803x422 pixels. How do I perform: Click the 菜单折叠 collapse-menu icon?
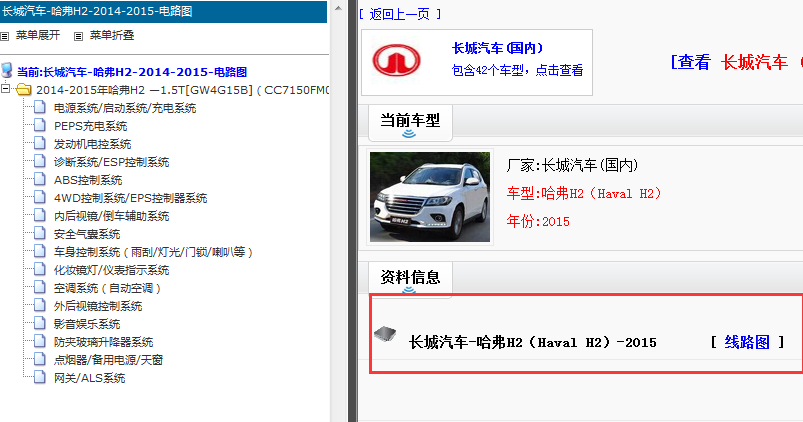[x=78, y=36]
